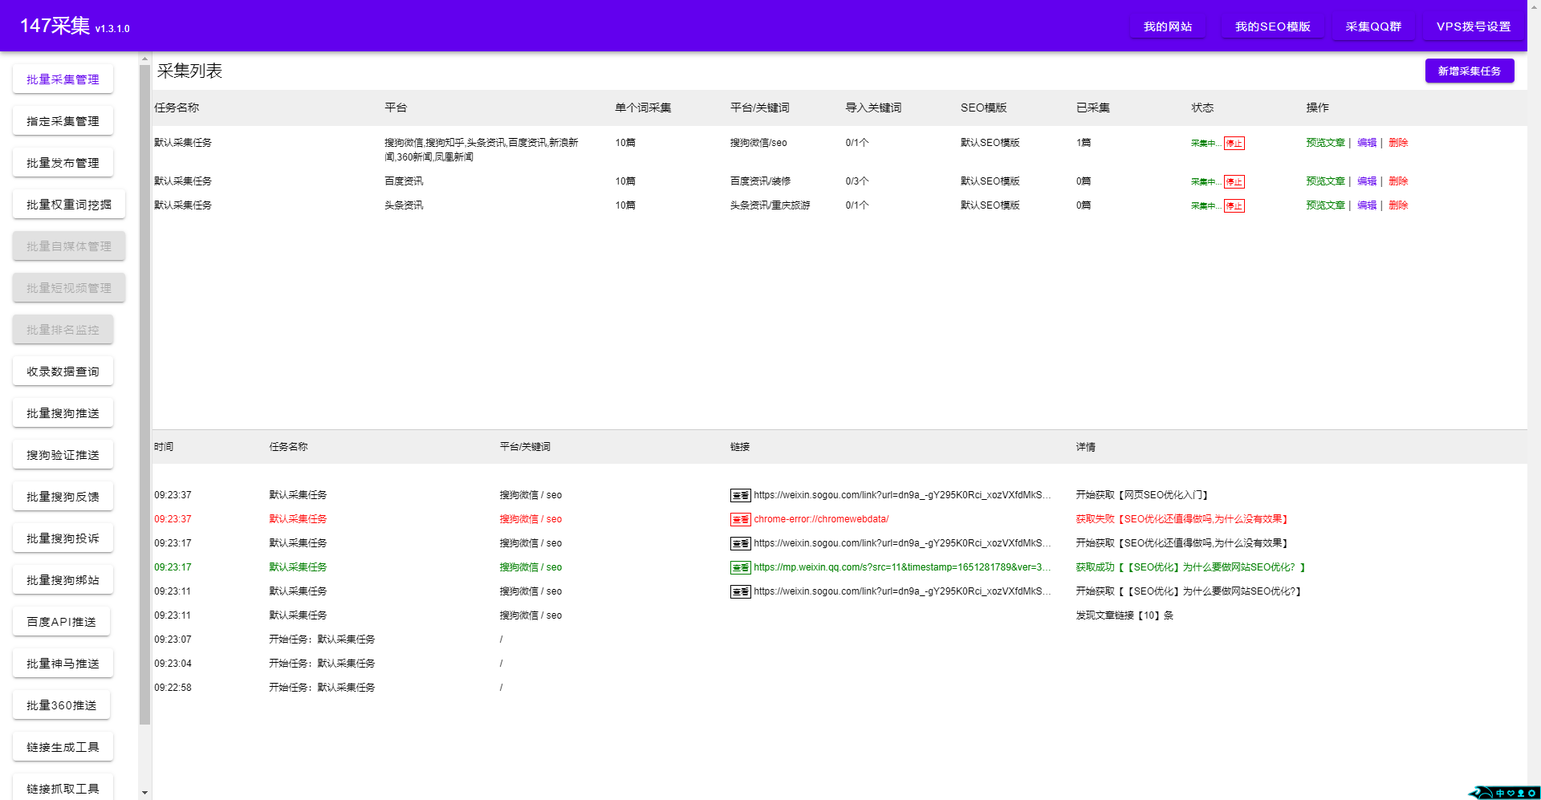Click the 0/3个 imported keywords cell
Image resolution: width=1541 pixels, height=800 pixels.
pyautogui.click(x=857, y=181)
